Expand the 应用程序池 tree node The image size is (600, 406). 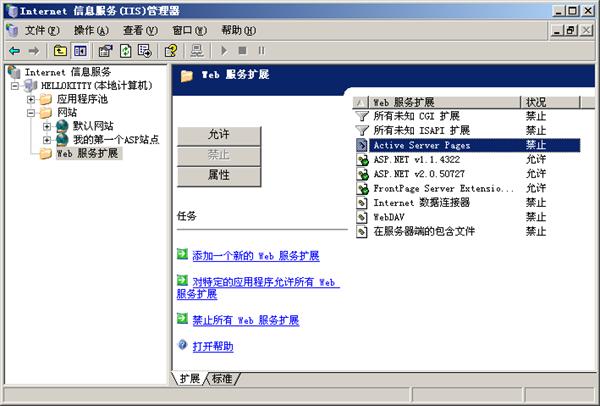(x=31, y=100)
